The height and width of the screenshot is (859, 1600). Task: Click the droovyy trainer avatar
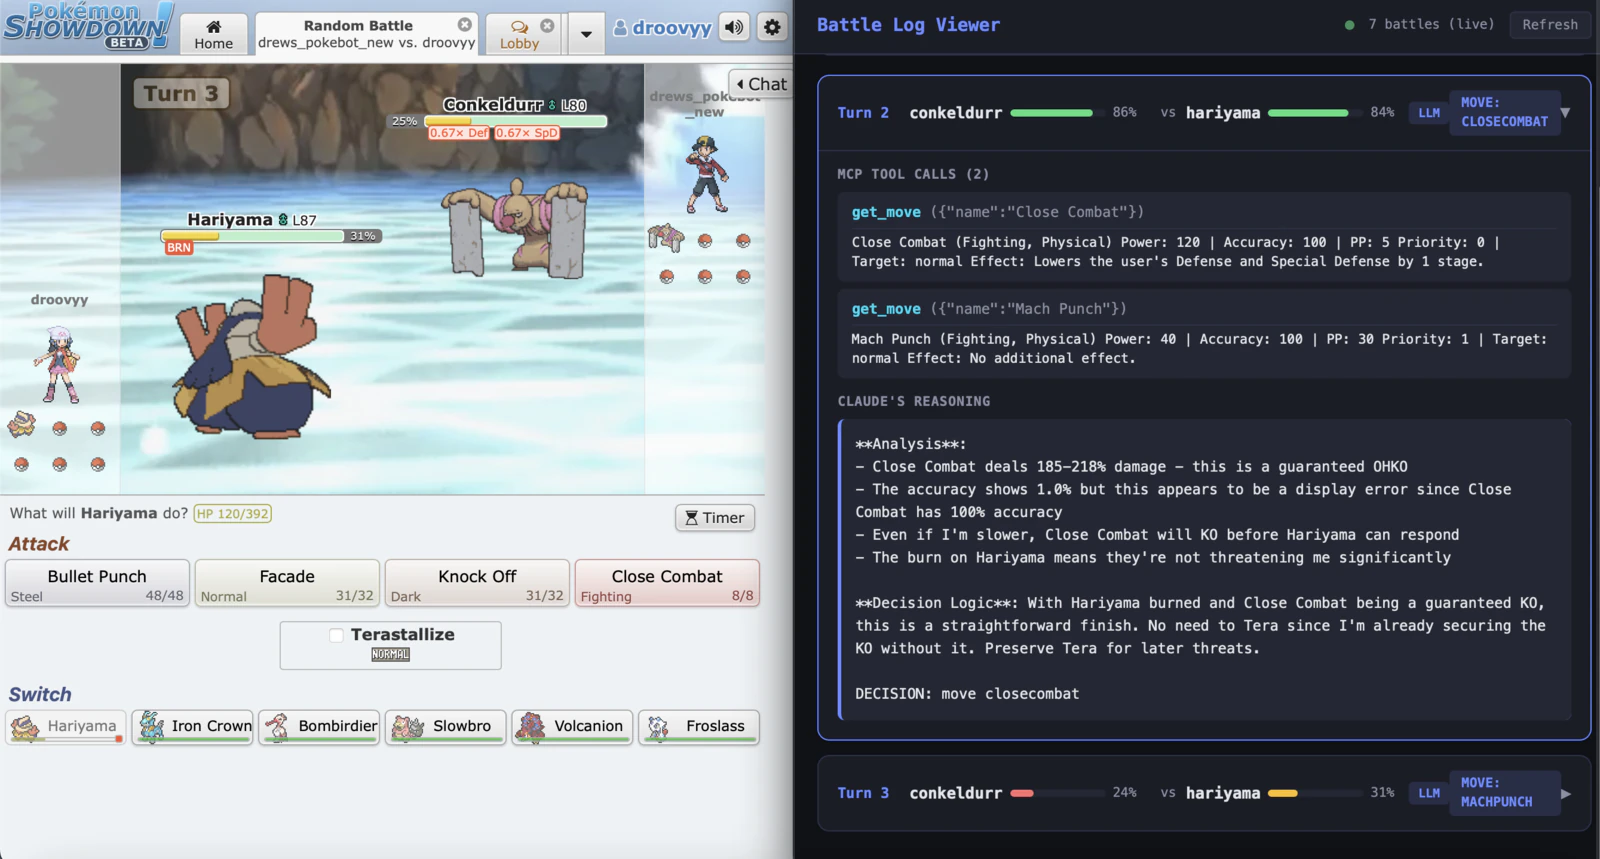(58, 363)
